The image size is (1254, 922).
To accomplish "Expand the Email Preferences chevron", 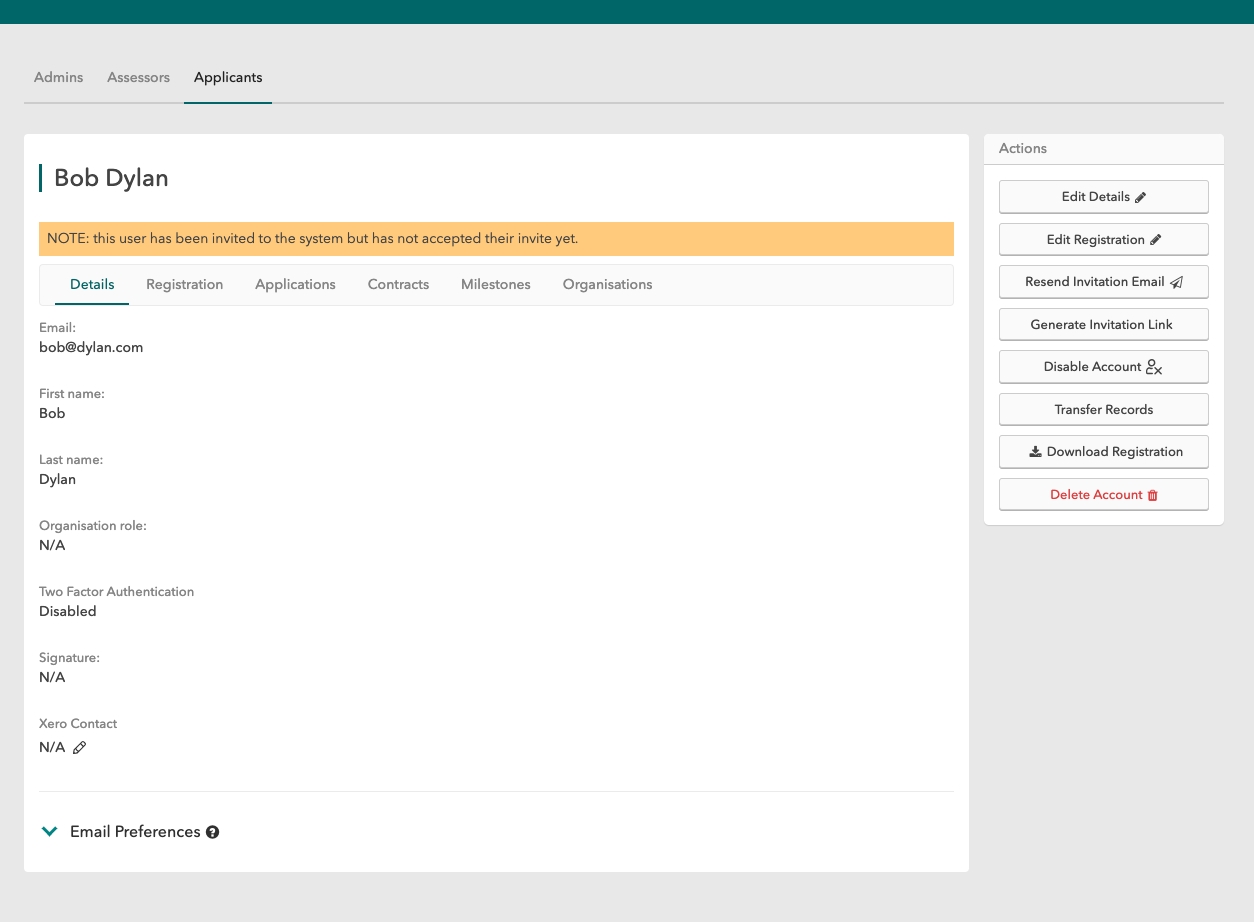I will (49, 832).
